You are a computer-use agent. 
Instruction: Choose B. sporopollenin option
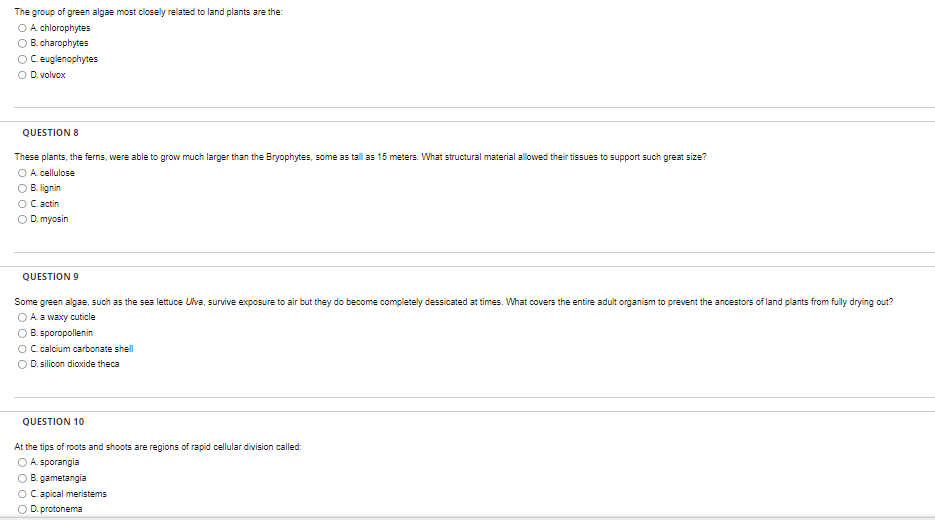(22, 333)
